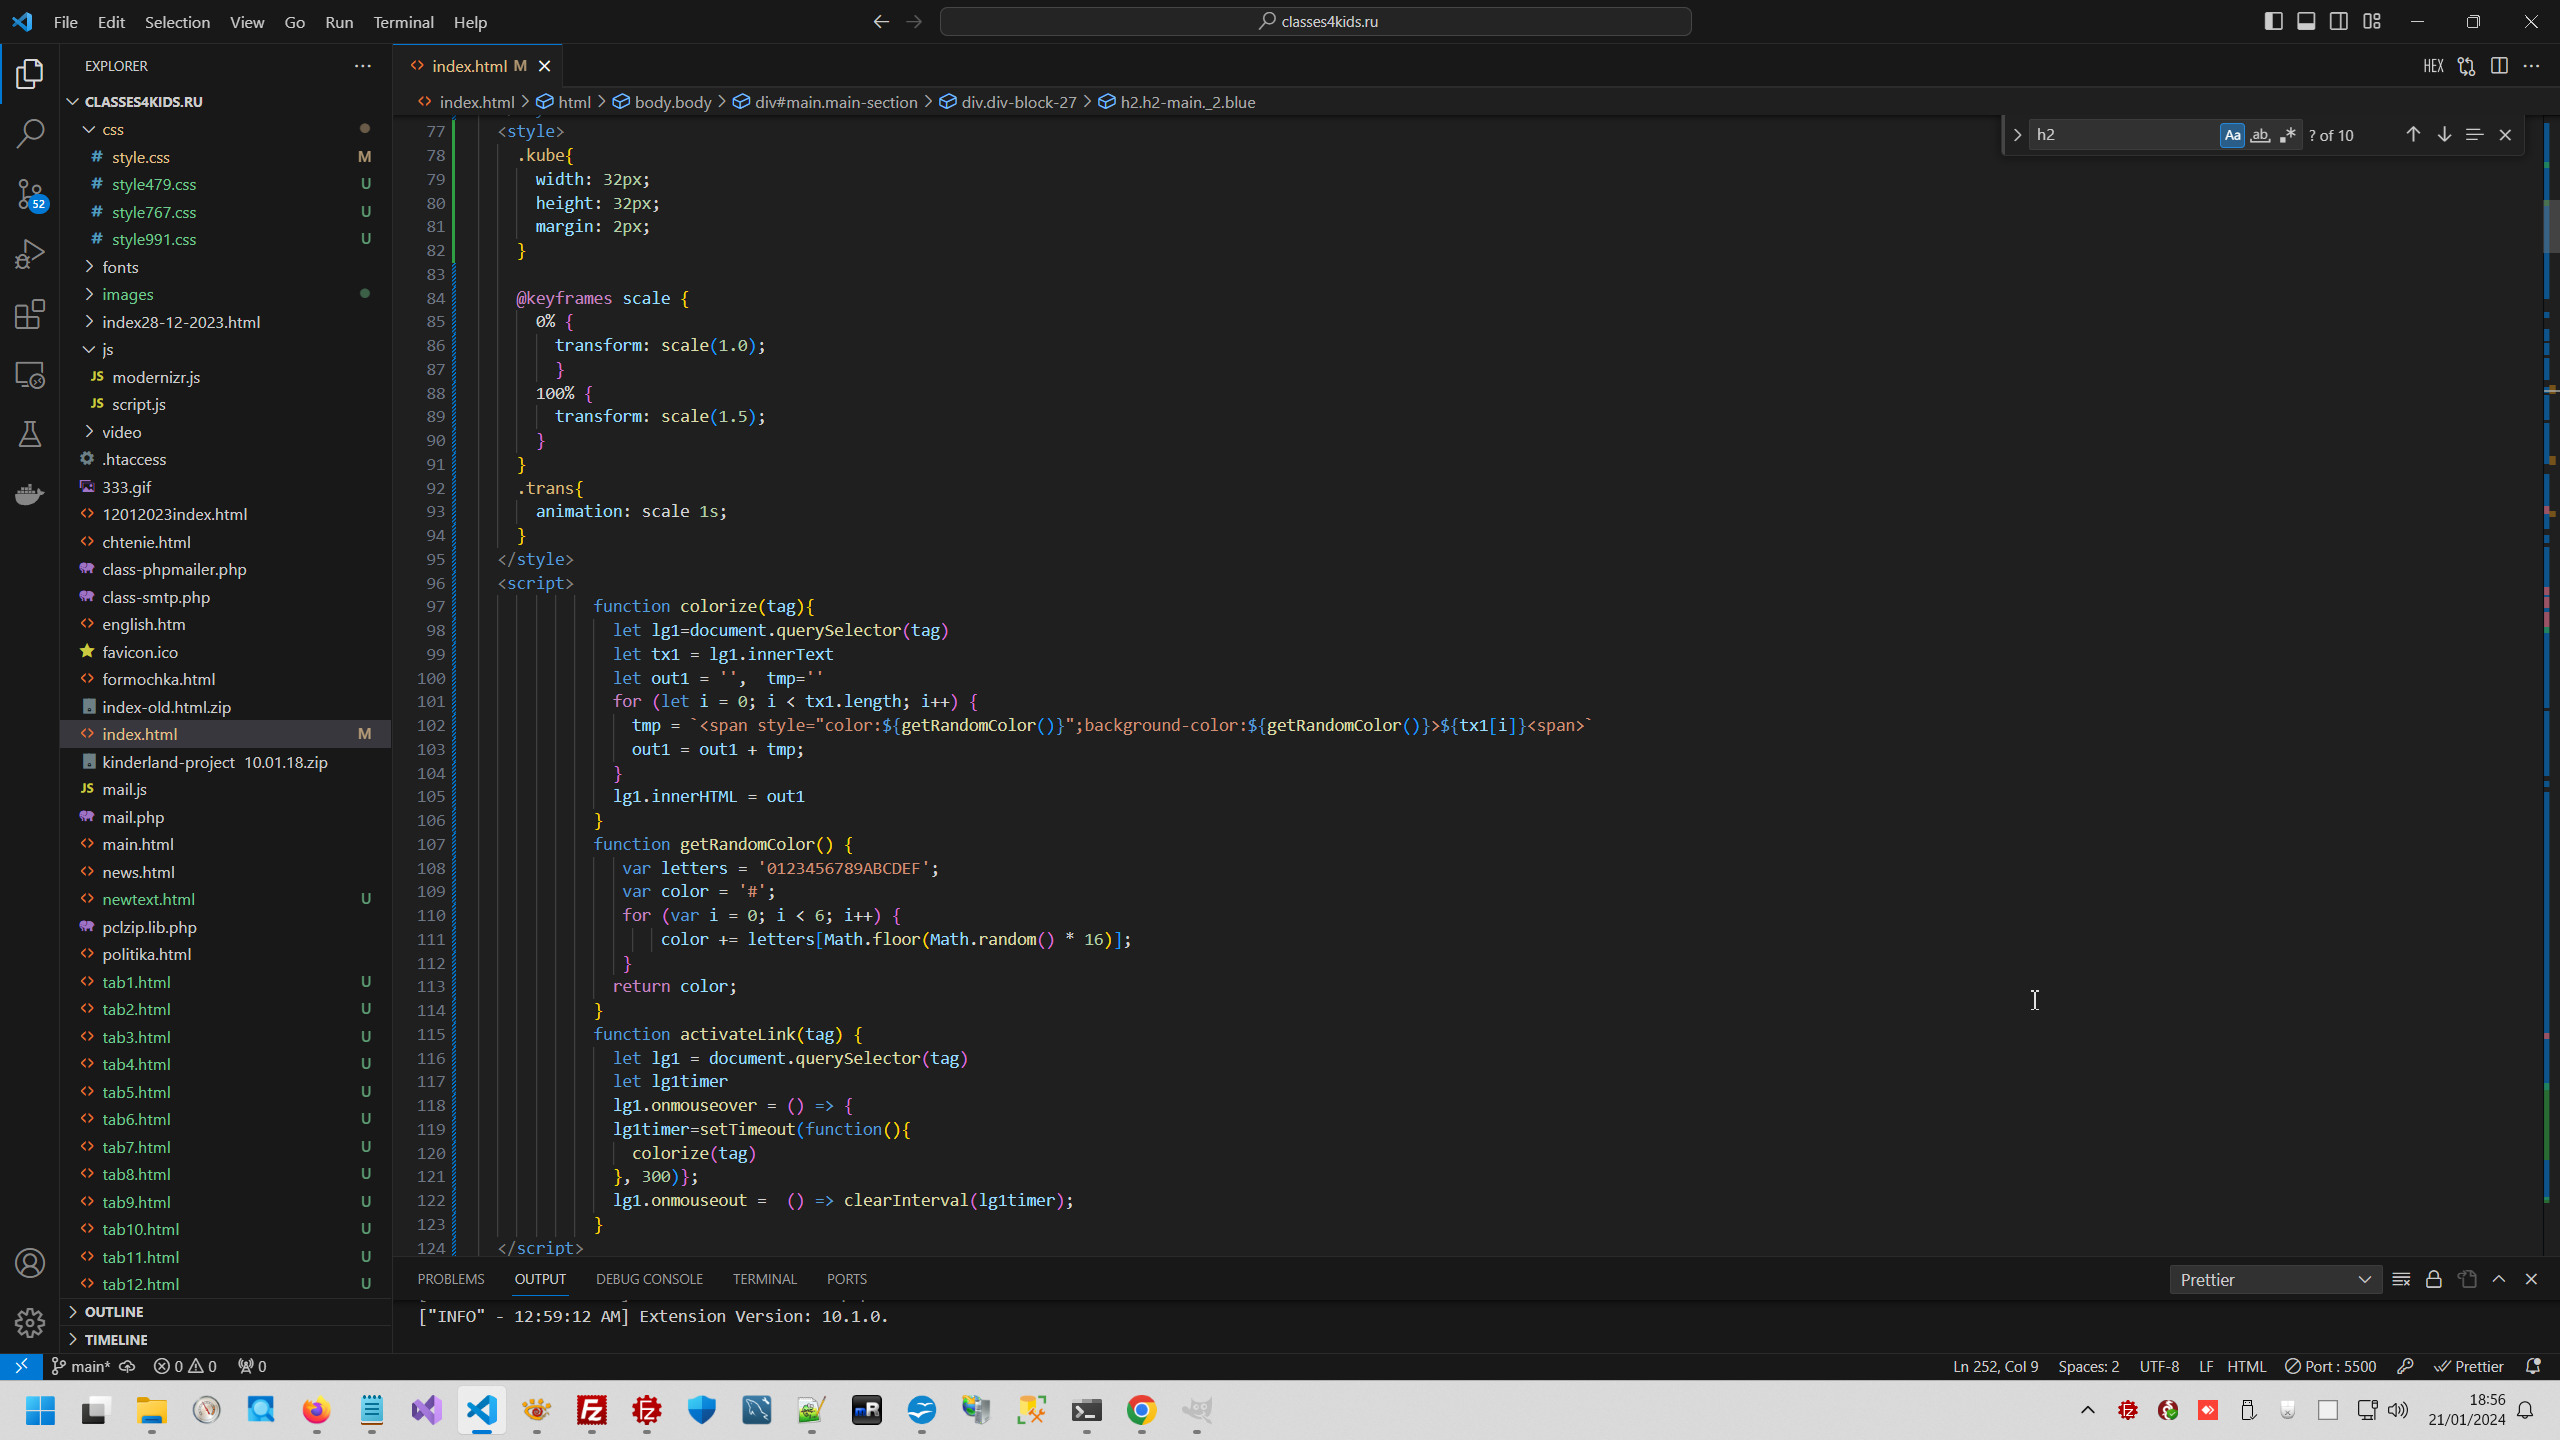Viewport: 2560px width, 1440px height.
Task: Open the Prettier output channel dropdown
Action: [x=2274, y=1280]
